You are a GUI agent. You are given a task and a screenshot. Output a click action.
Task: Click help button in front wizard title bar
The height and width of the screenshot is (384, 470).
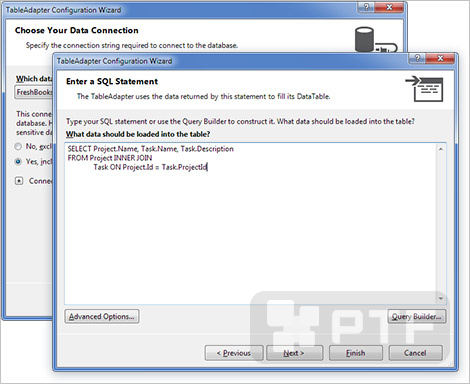tap(417, 58)
